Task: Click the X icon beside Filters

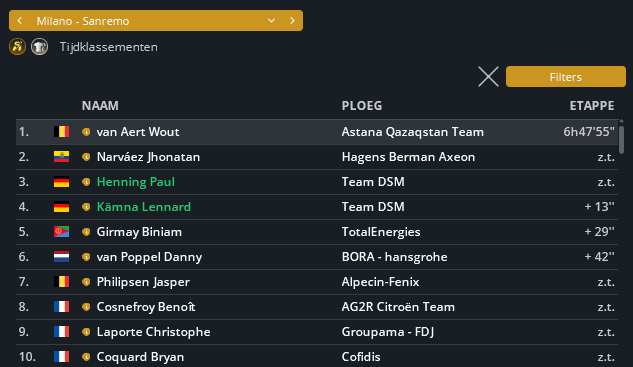Action: point(488,77)
